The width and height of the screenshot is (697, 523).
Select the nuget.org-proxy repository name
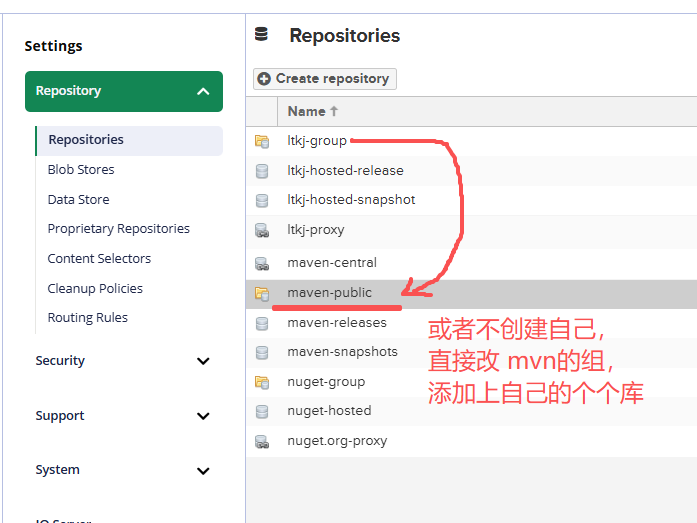coord(337,441)
